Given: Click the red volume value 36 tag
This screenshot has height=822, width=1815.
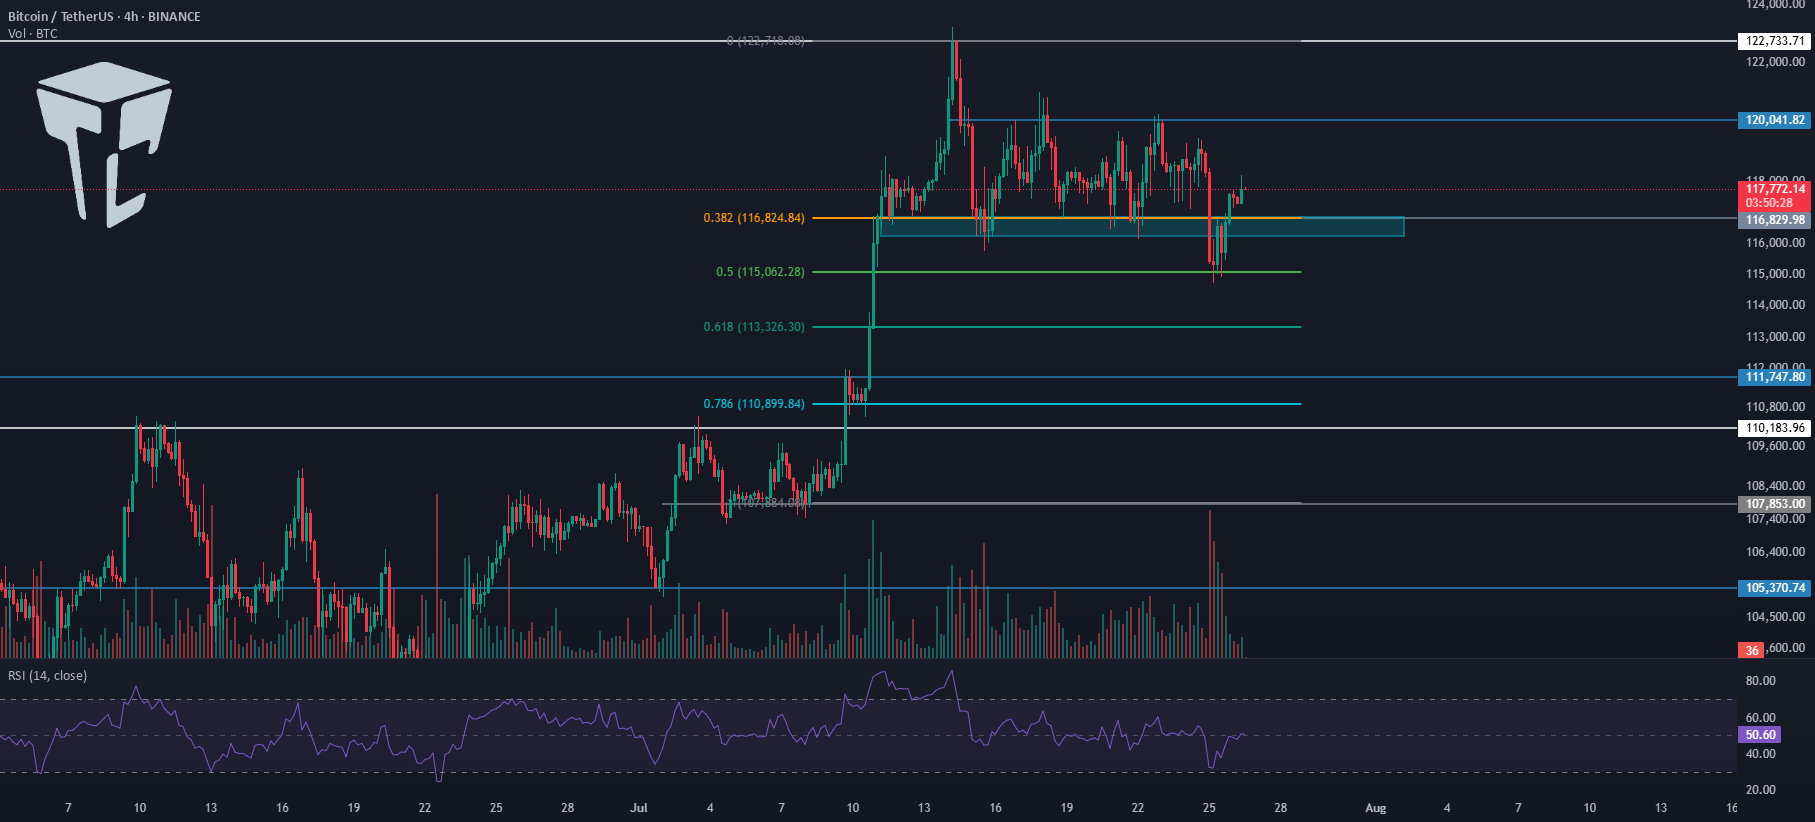Looking at the screenshot, I should pyautogui.click(x=1751, y=650).
